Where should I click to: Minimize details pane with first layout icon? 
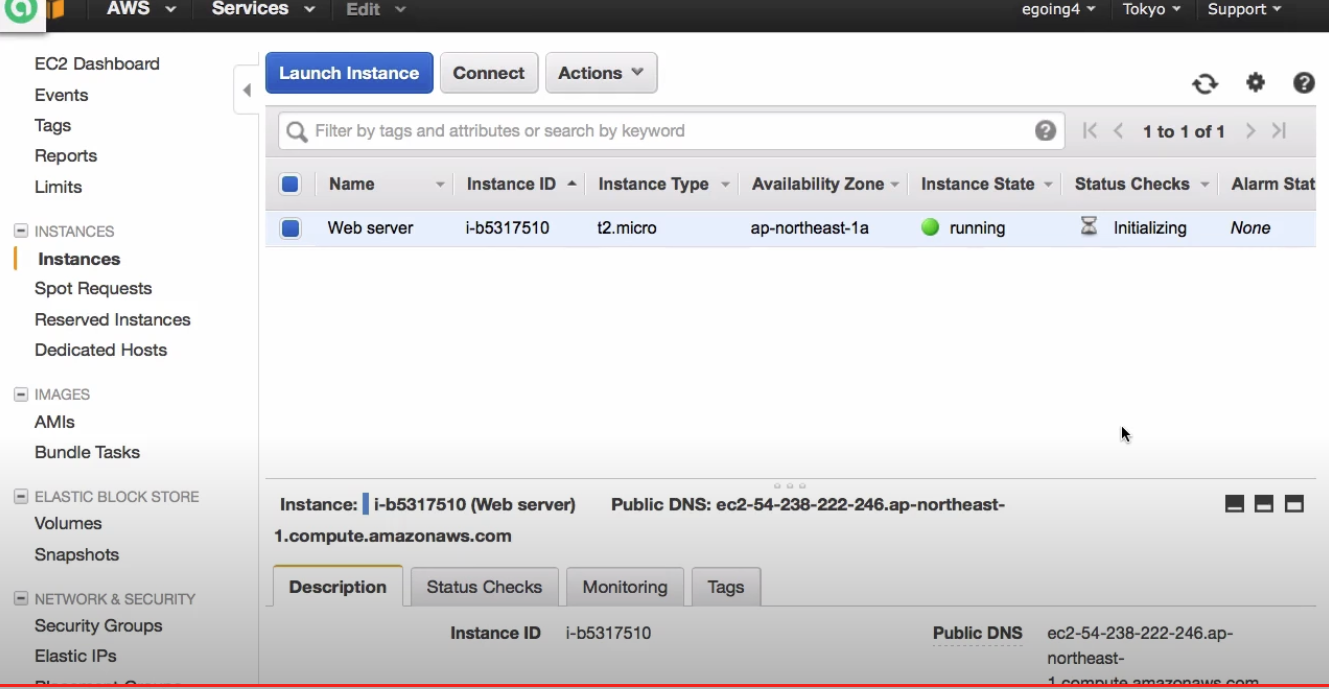1235,504
